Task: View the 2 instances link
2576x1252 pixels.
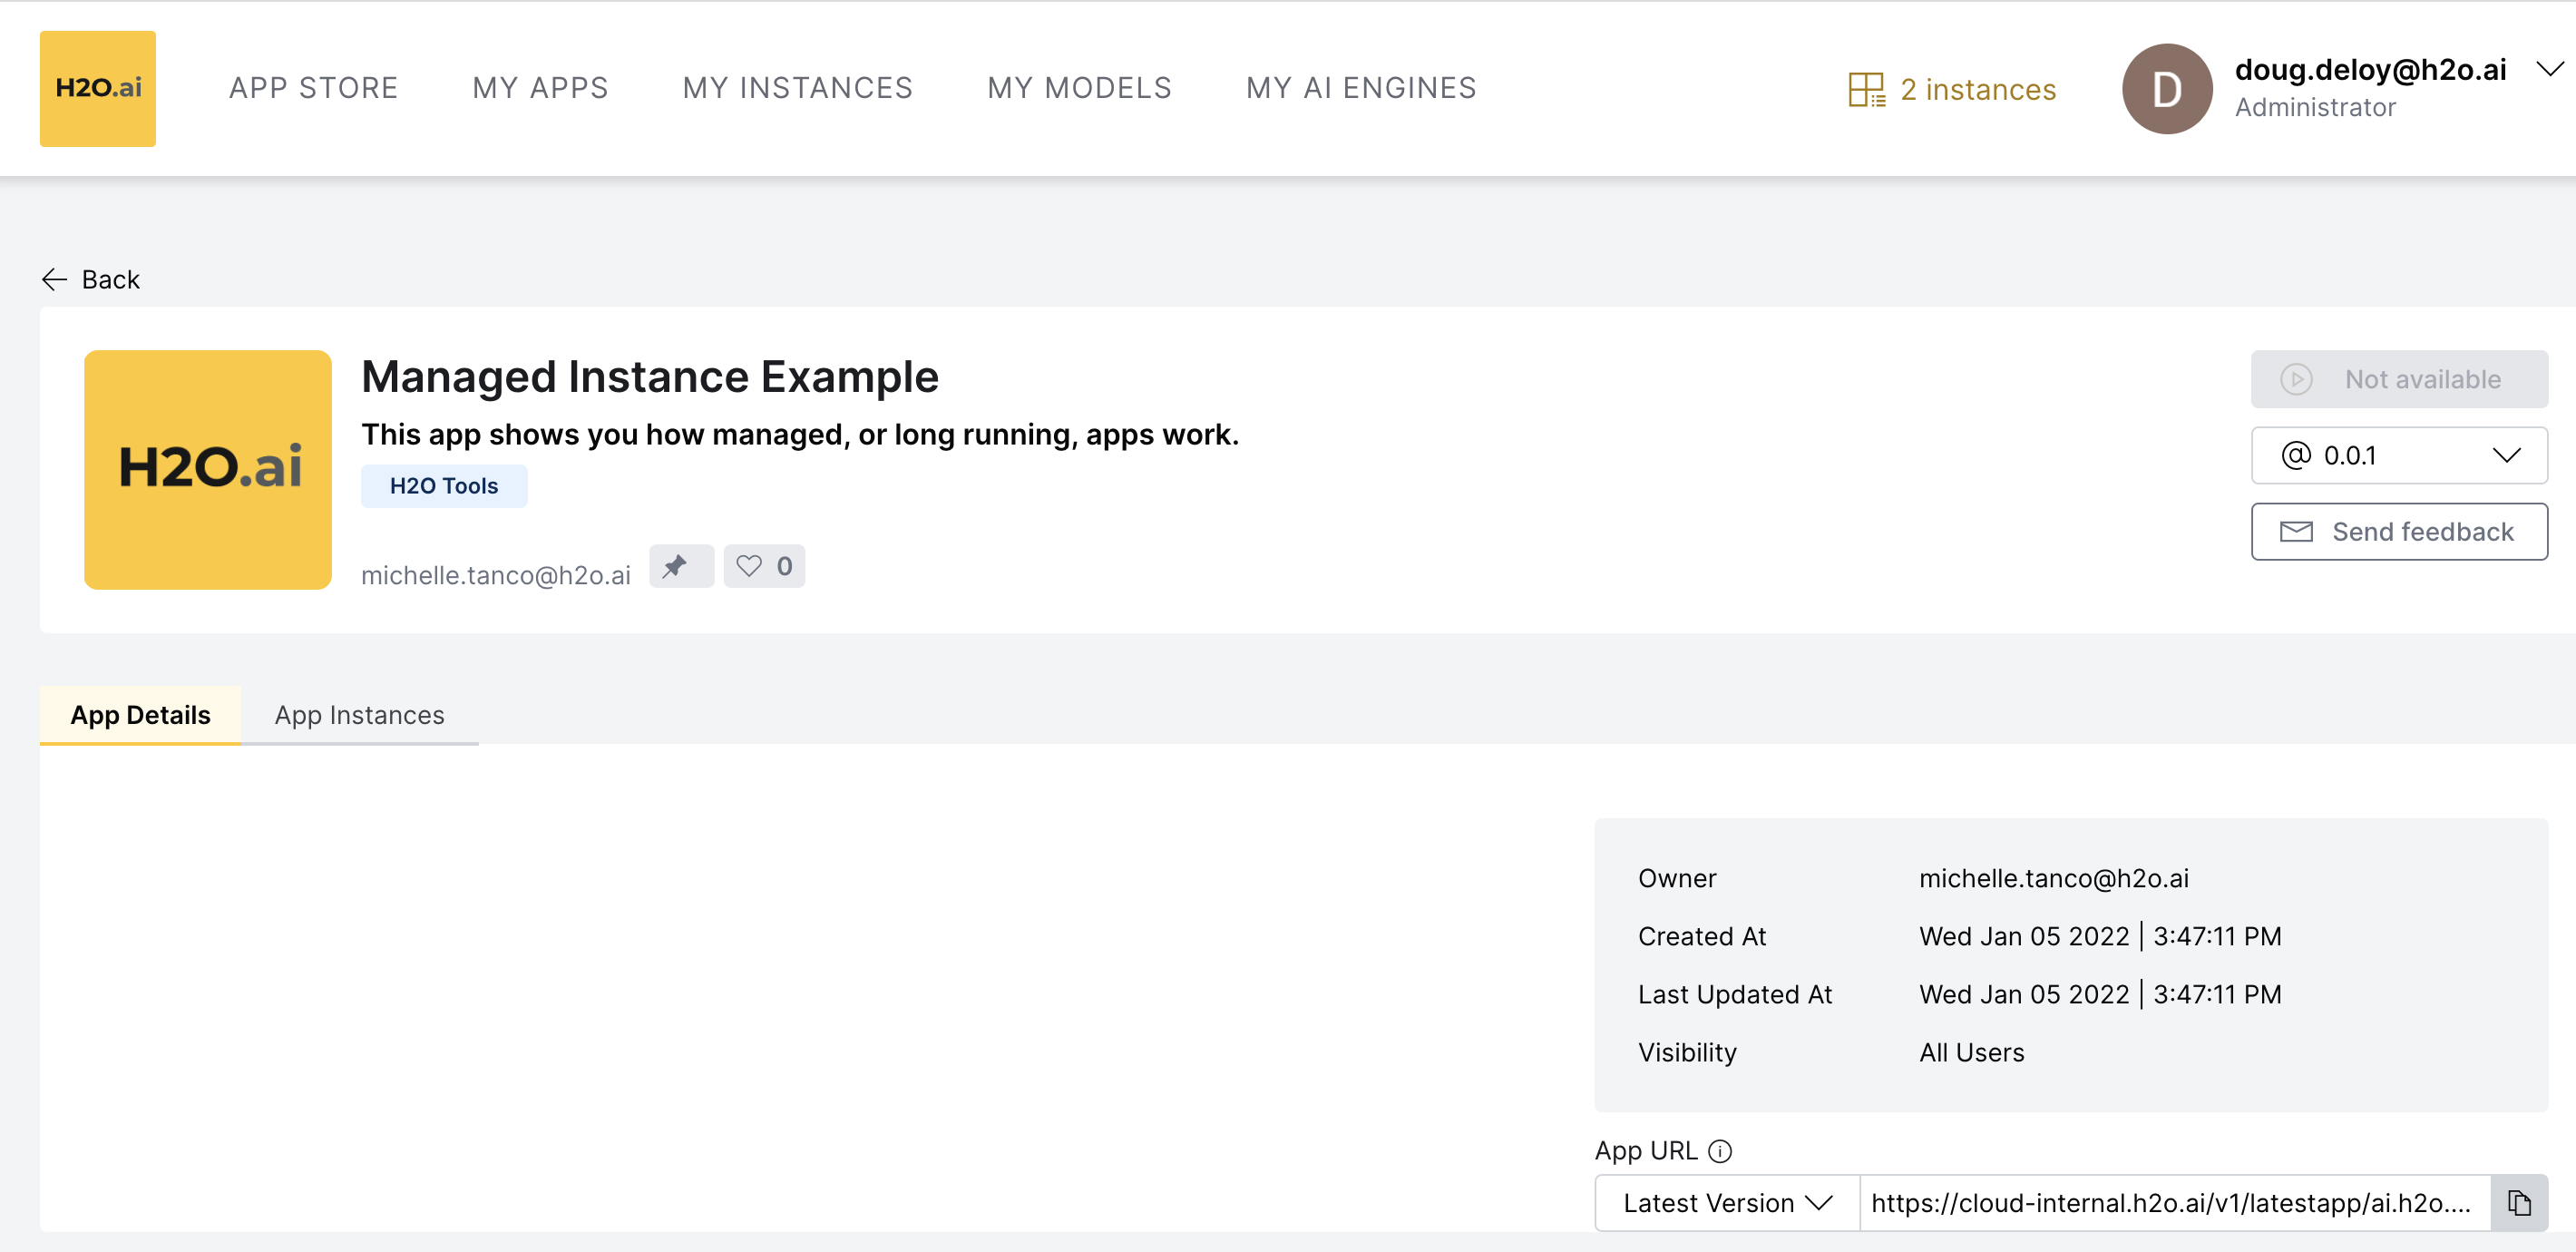Action: pos(1978,90)
